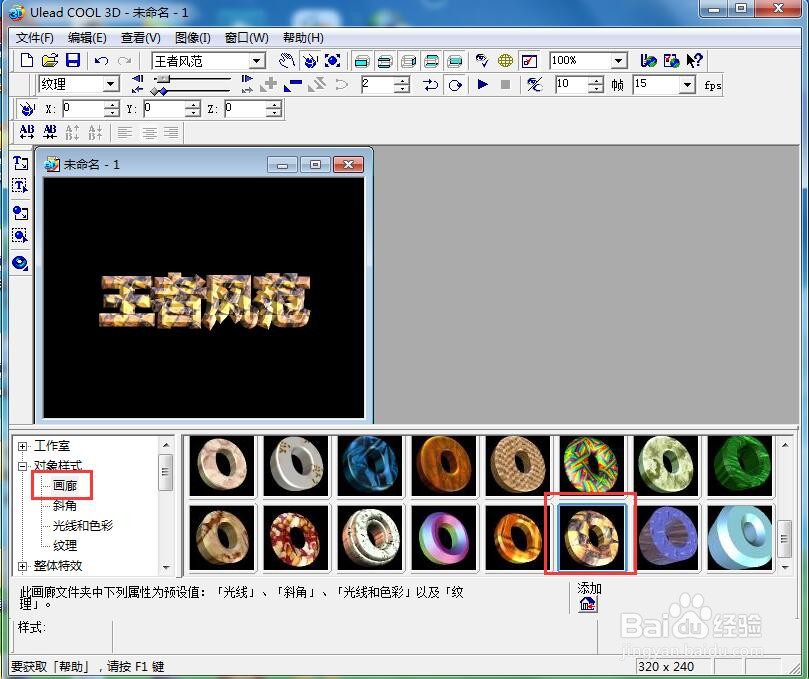
Task: Click the export web image icon
Action: point(671,61)
